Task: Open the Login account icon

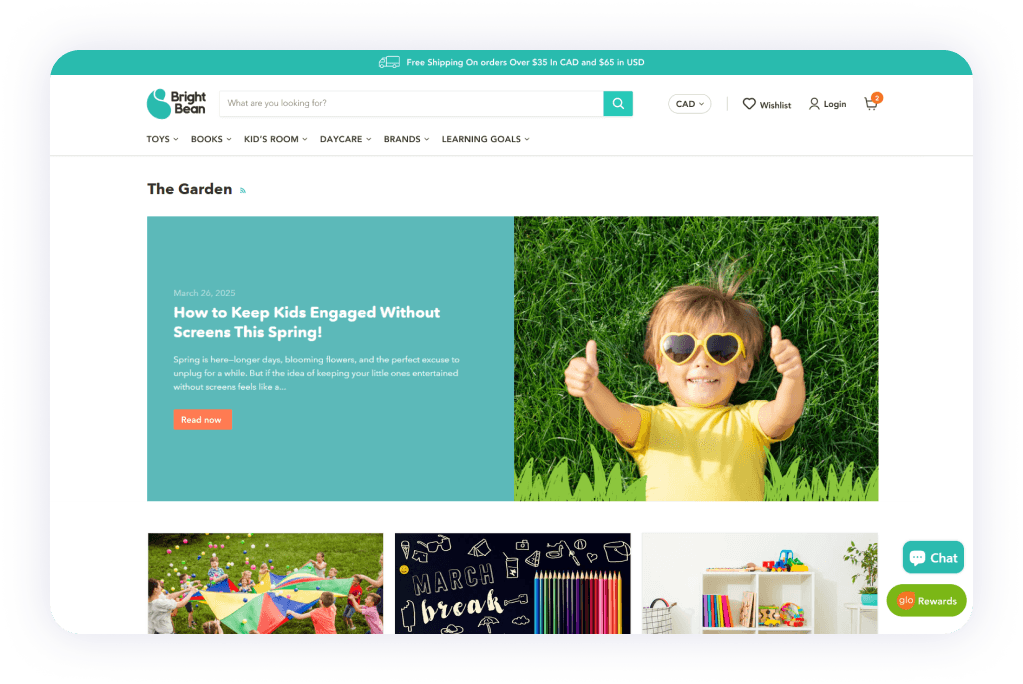Action: click(x=814, y=104)
